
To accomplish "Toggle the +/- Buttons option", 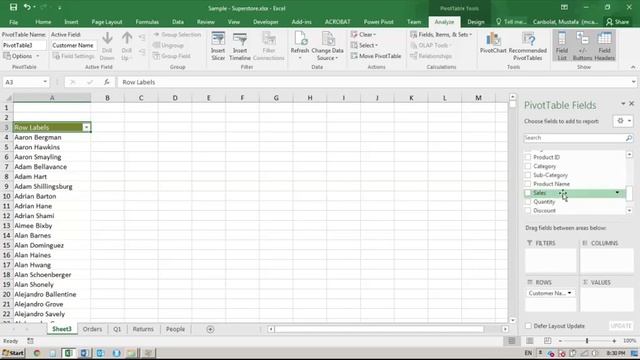I will pos(582,46).
